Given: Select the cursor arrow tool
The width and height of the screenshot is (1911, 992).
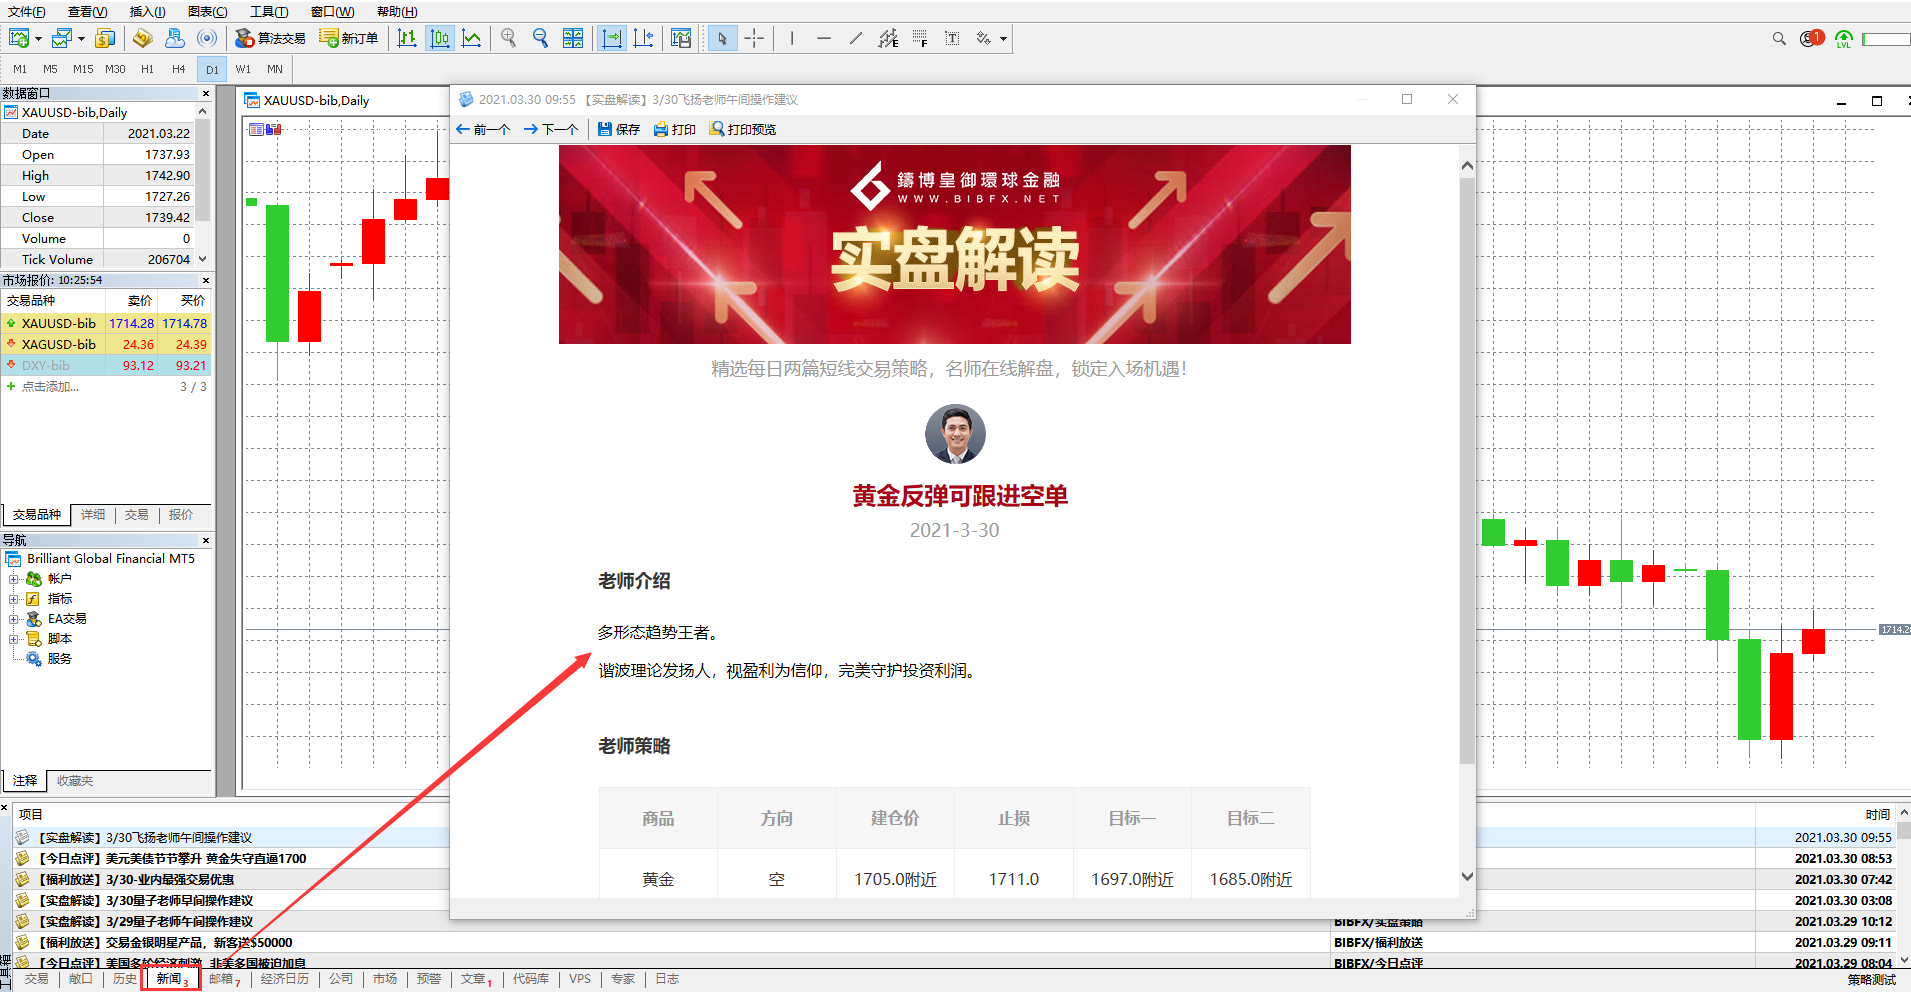Looking at the screenshot, I should pos(722,38).
